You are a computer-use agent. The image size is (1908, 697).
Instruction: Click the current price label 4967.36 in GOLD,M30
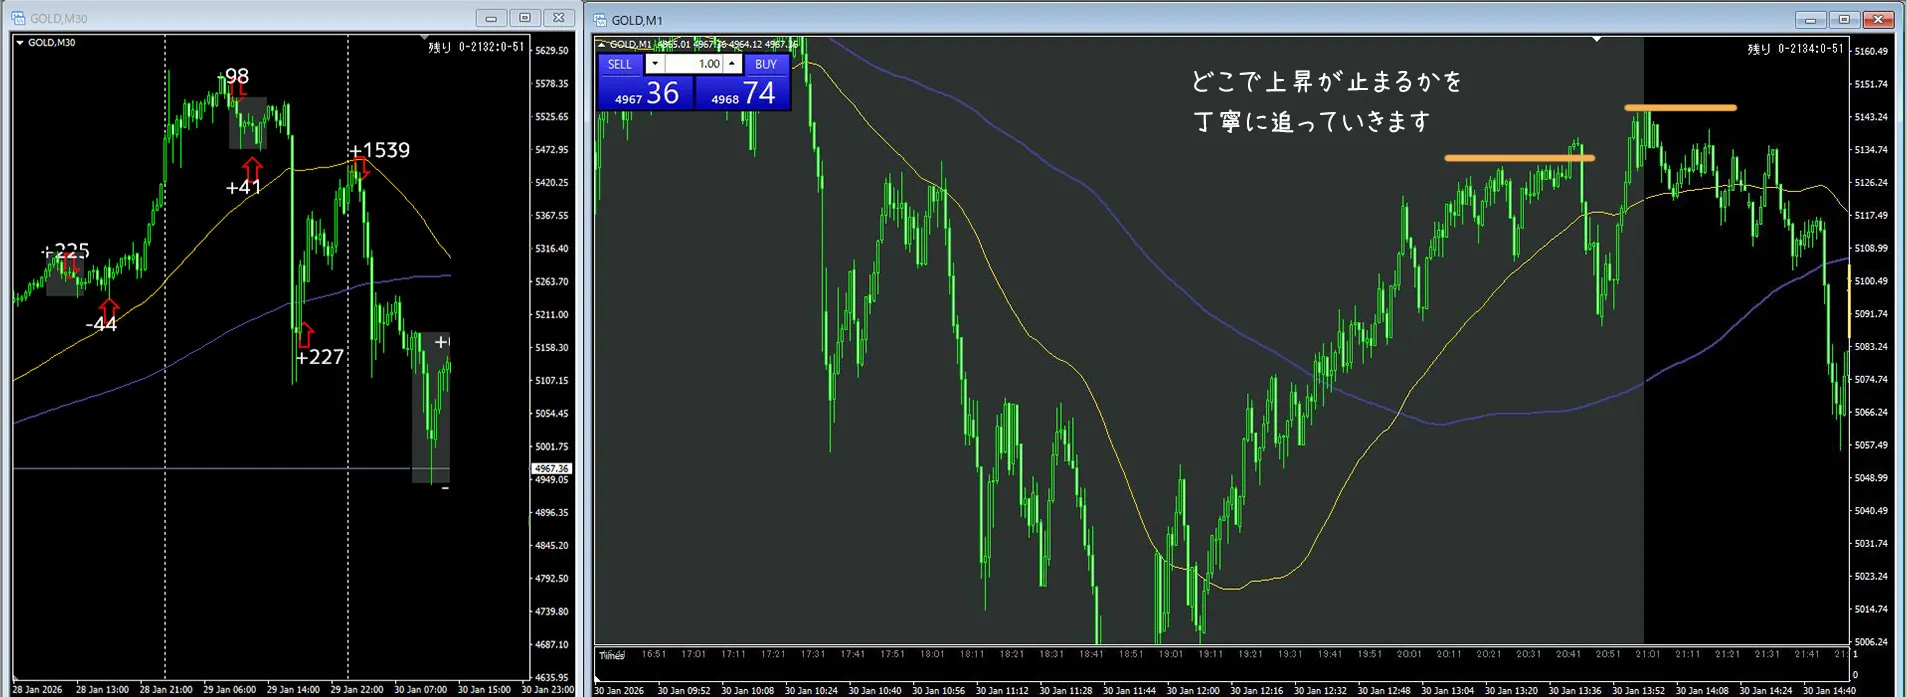pyautogui.click(x=551, y=468)
